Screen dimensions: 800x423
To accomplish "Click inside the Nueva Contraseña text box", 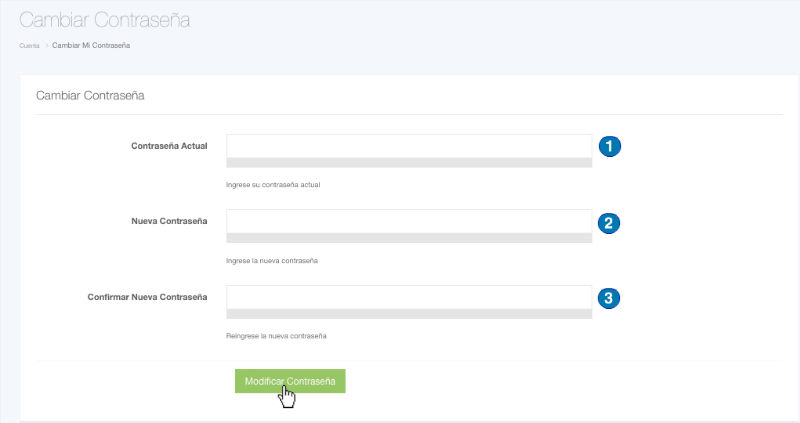I will pos(409,221).
